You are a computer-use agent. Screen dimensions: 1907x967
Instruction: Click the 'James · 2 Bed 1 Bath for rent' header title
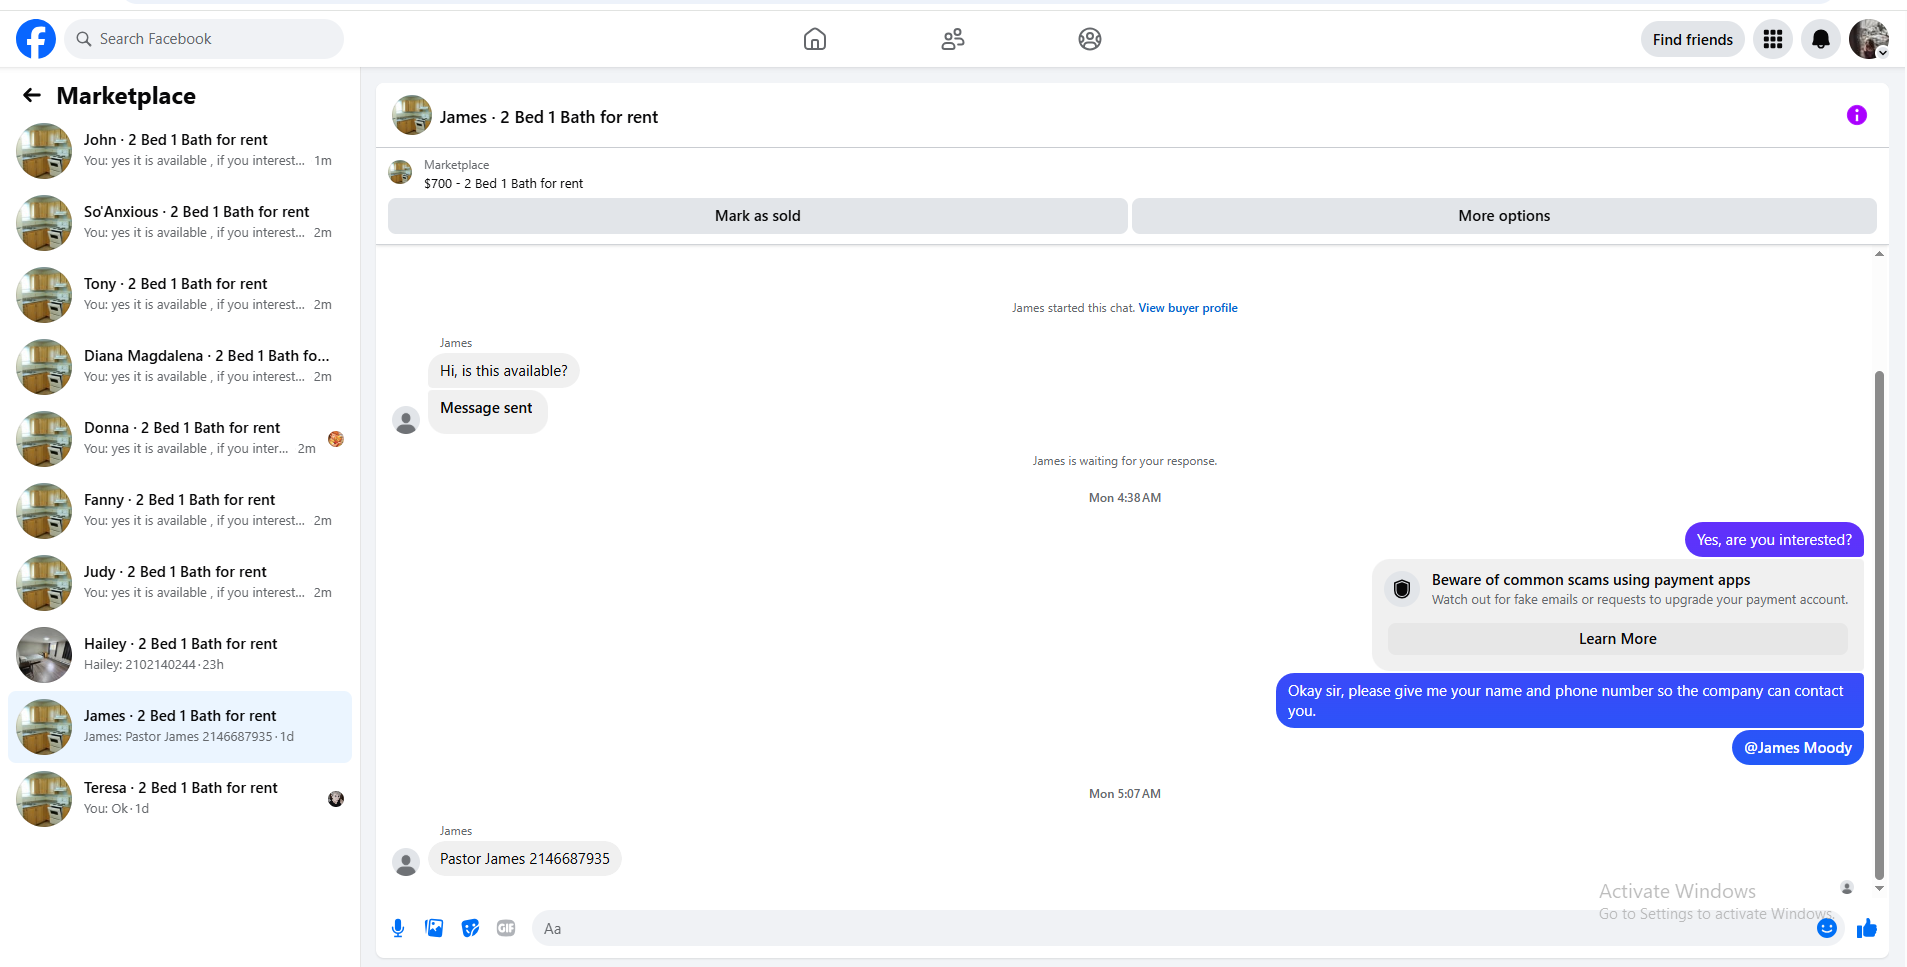click(549, 117)
